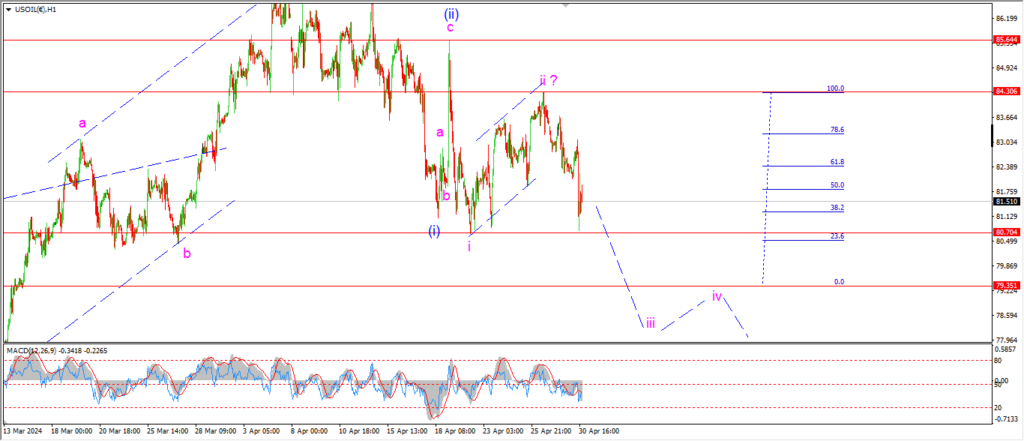Click the red 84.306 price level tag
The width and height of the screenshot is (1024, 441).
(x=1006, y=91)
